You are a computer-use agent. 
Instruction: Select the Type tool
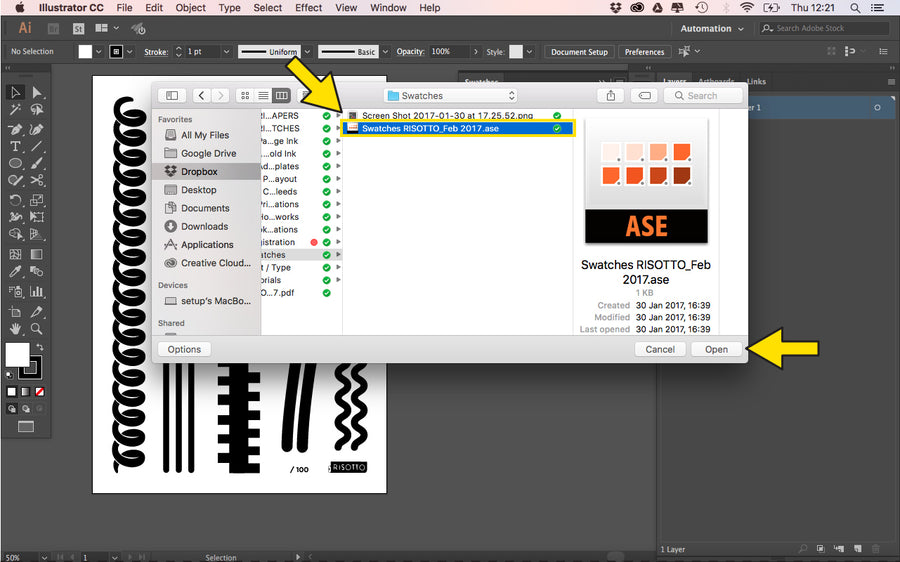16,146
